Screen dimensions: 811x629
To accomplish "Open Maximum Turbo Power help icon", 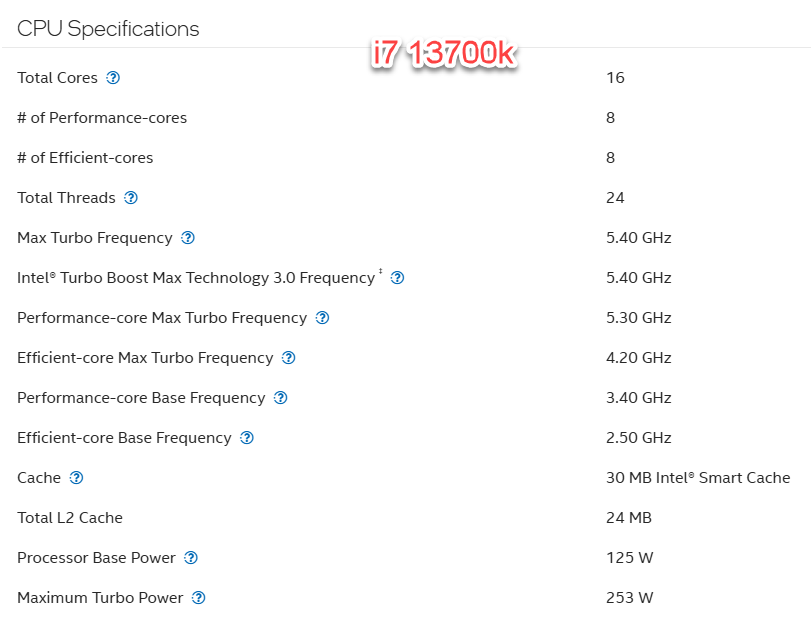I will (x=198, y=598).
